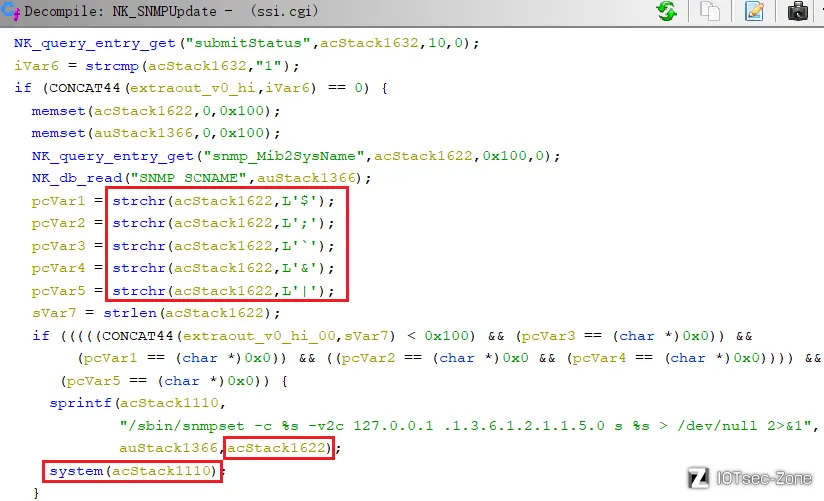This screenshot has height=501, width=824.
Task: Click variable pcVar4 assignment
Action: (x=58, y=268)
